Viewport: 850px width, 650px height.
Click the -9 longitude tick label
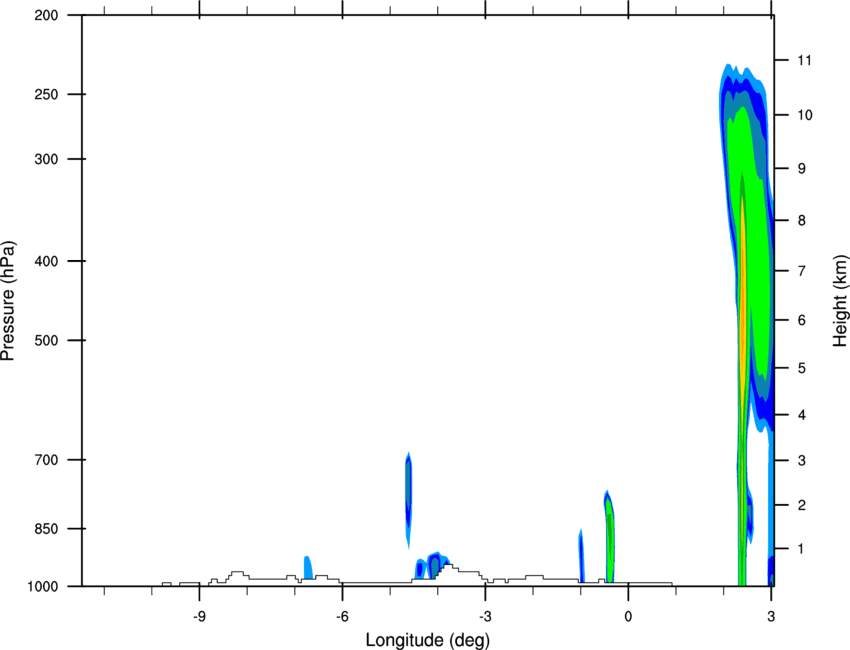199,617
